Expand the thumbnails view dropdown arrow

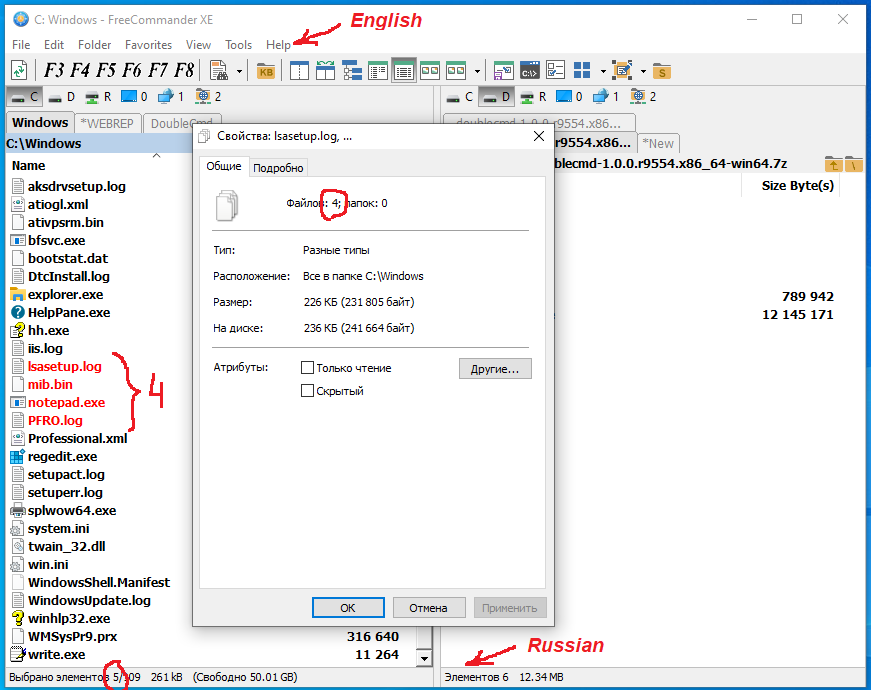coord(477,71)
